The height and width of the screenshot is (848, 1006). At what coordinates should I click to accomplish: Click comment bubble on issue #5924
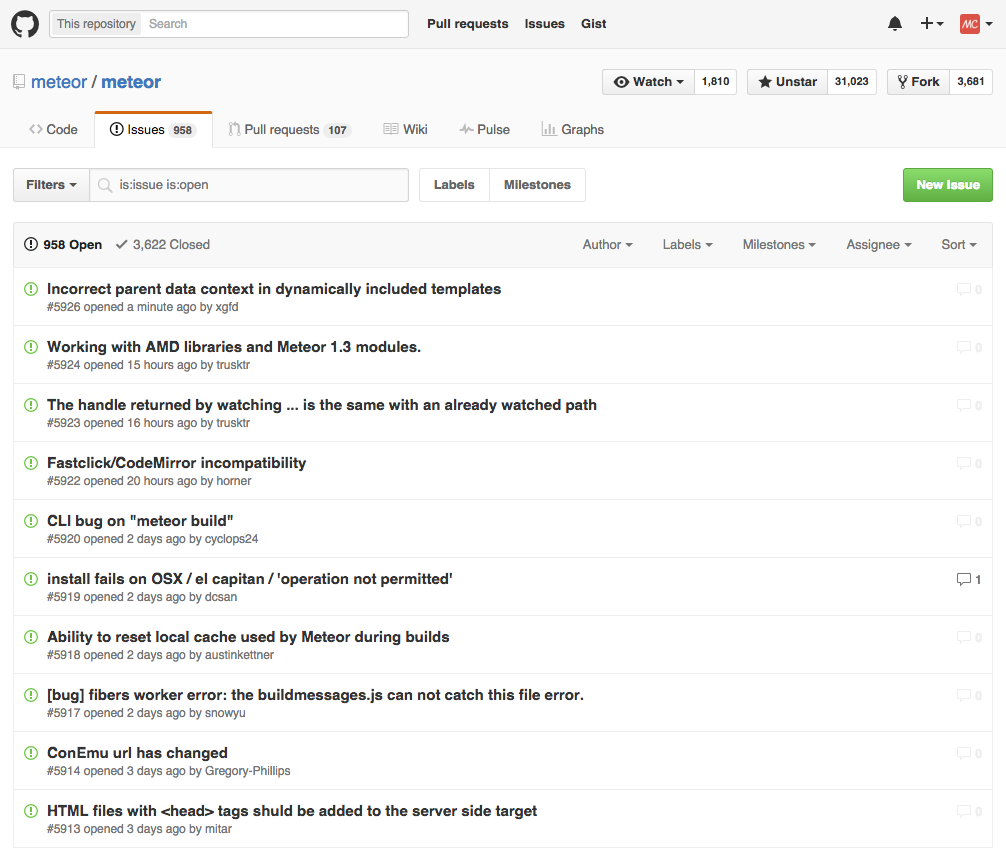pyautogui.click(x=969, y=347)
